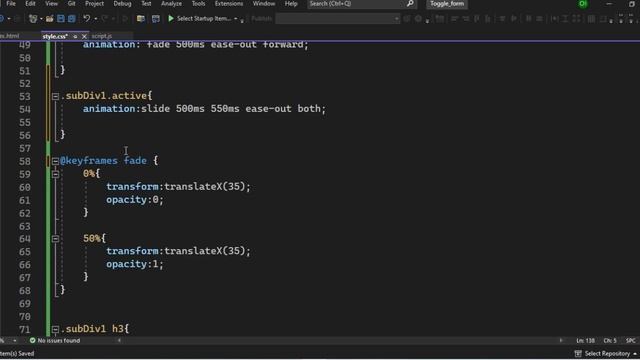Click the pin icon on the style.css tab
Image resolution: width=640 pixels, height=360 pixels.
[75, 36]
